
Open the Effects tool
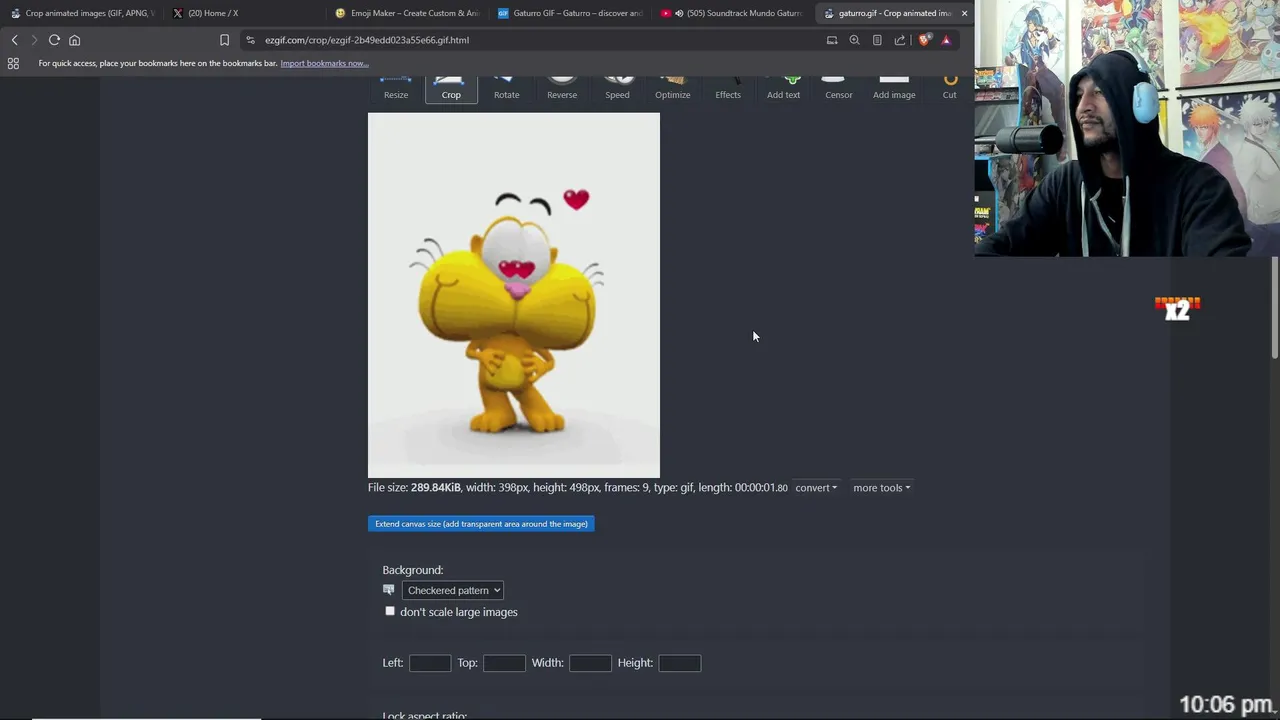[728, 89]
